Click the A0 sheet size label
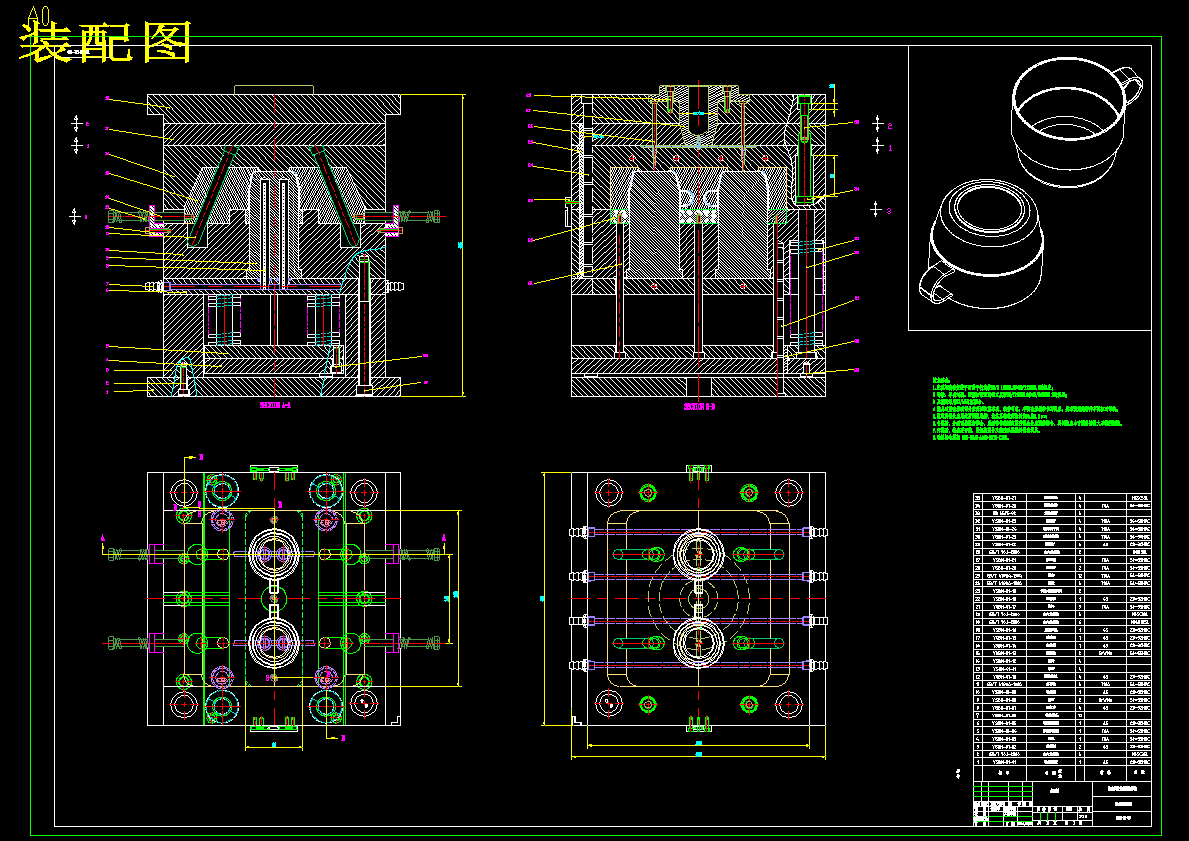 point(39,14)
